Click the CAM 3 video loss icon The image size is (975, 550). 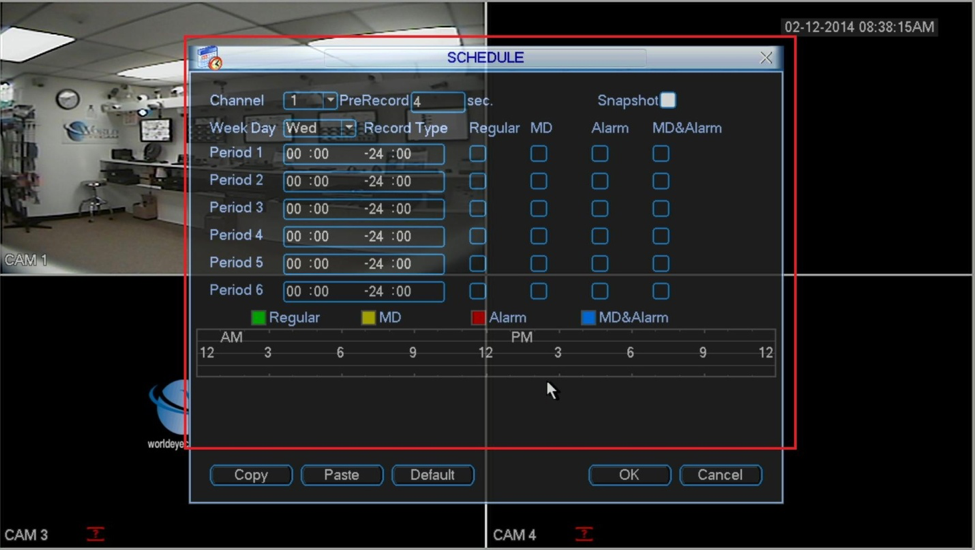click(x=95, y=533)
